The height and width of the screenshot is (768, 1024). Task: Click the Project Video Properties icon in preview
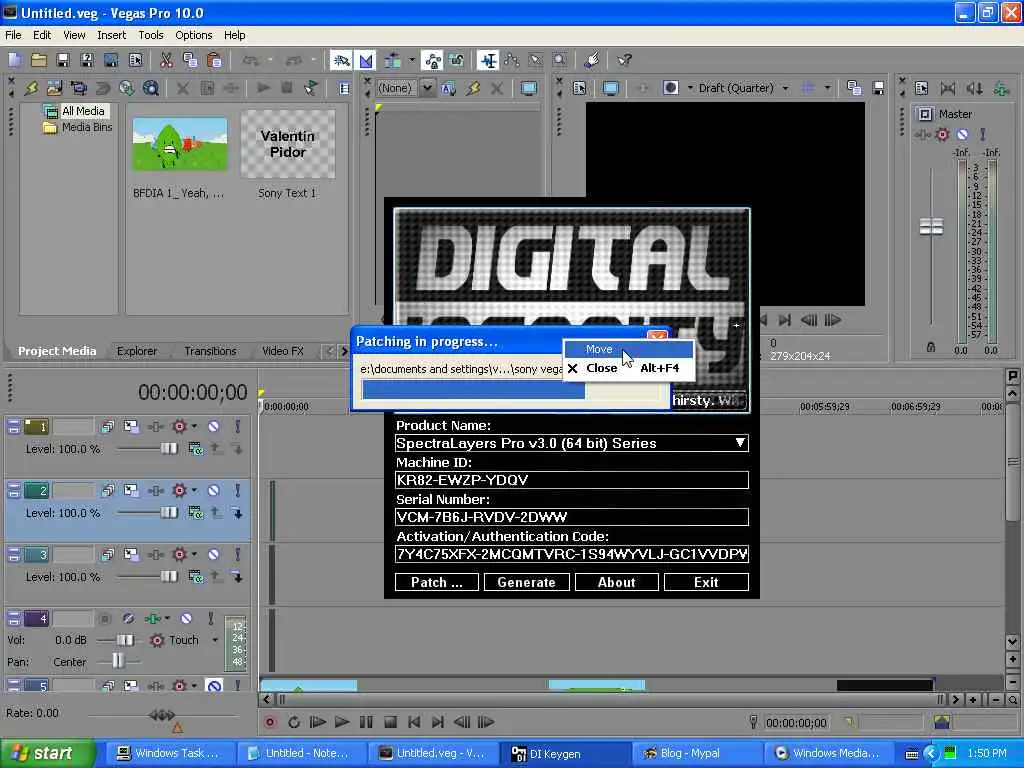click(579, 88)
